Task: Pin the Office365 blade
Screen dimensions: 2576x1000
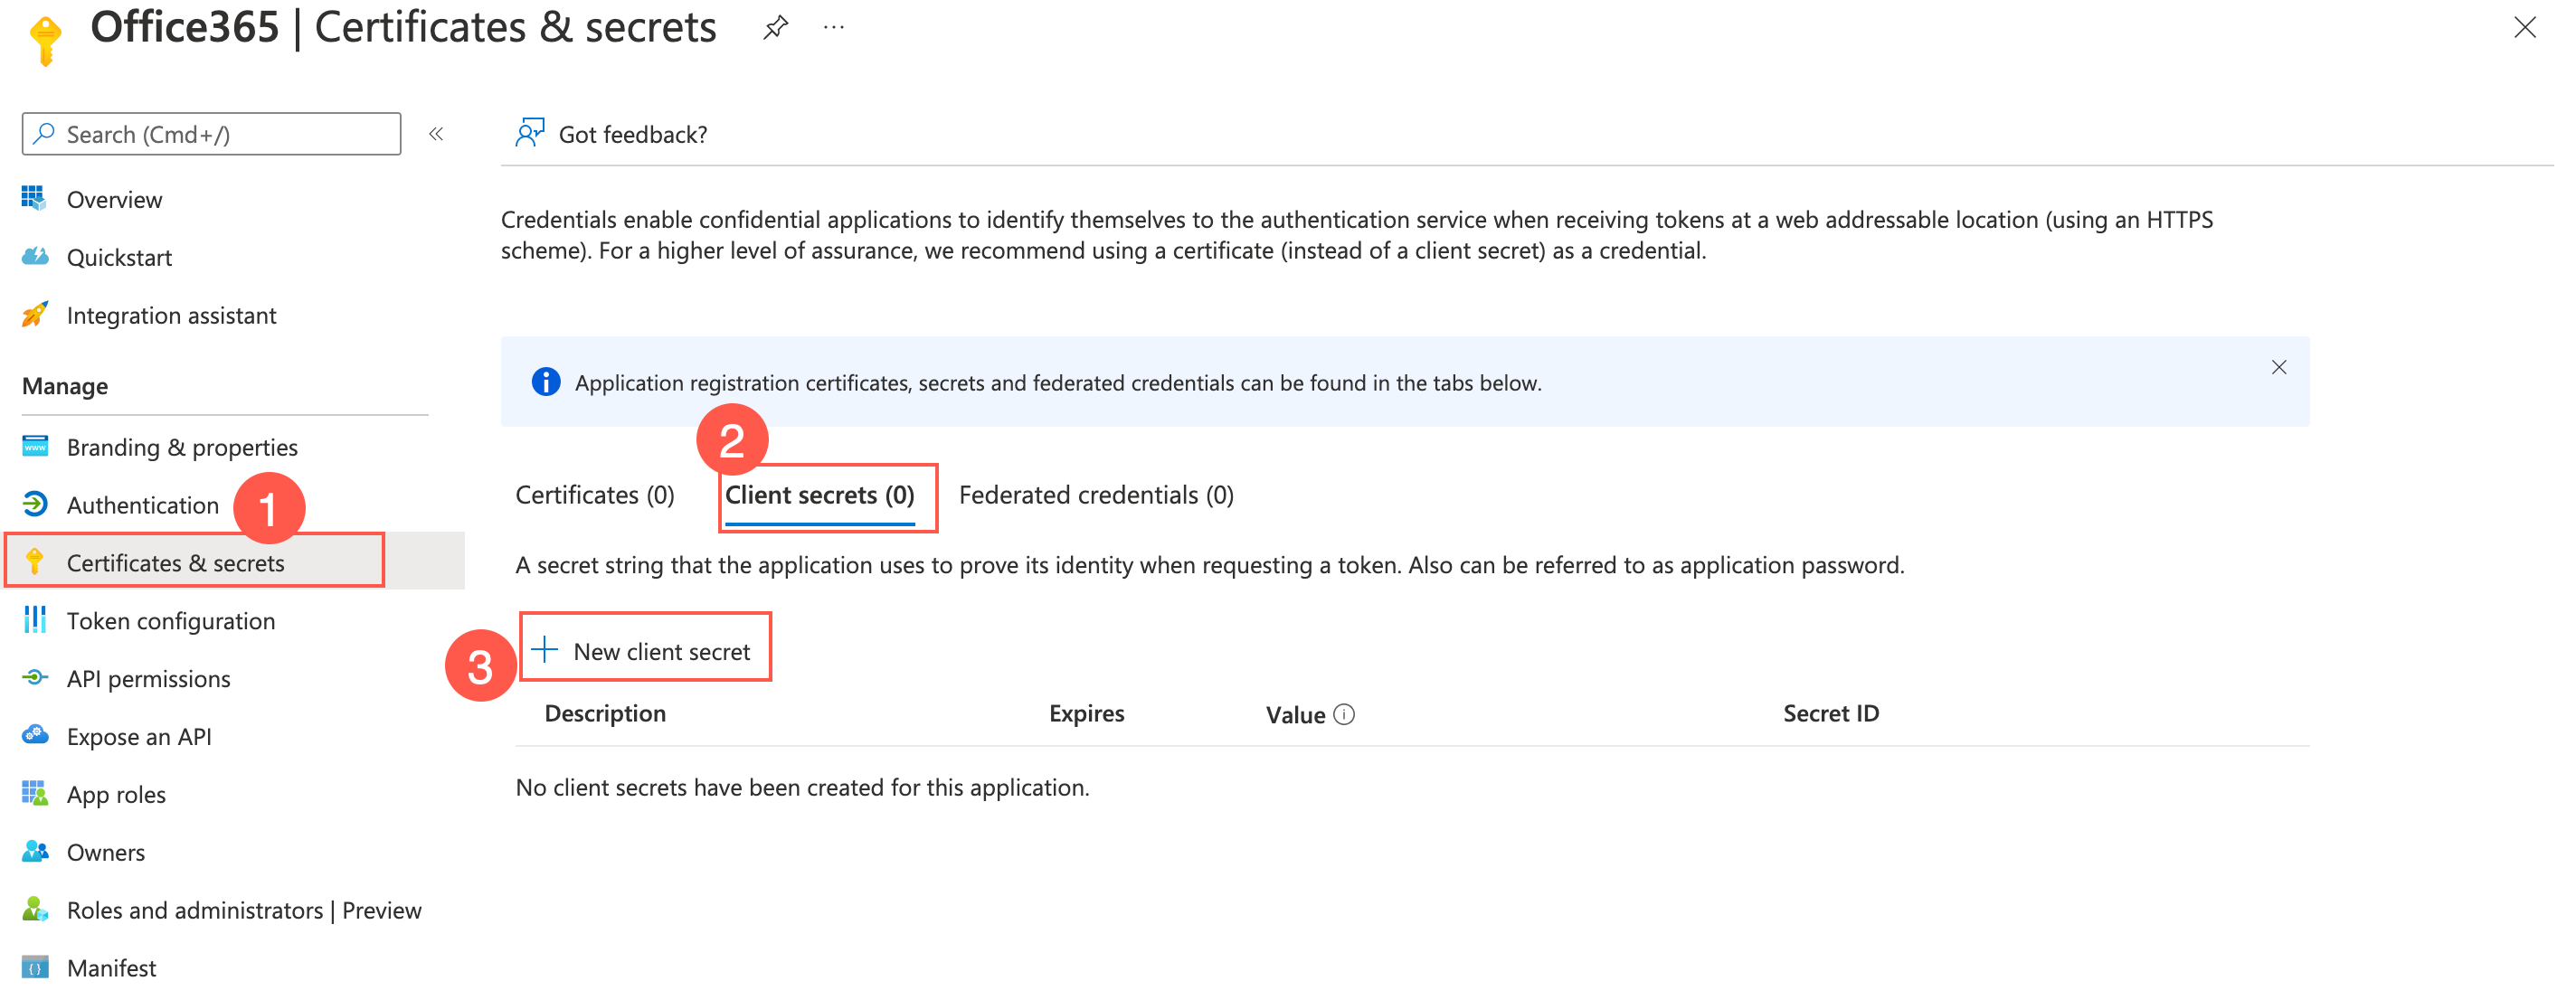Action: tap(775, 28)
